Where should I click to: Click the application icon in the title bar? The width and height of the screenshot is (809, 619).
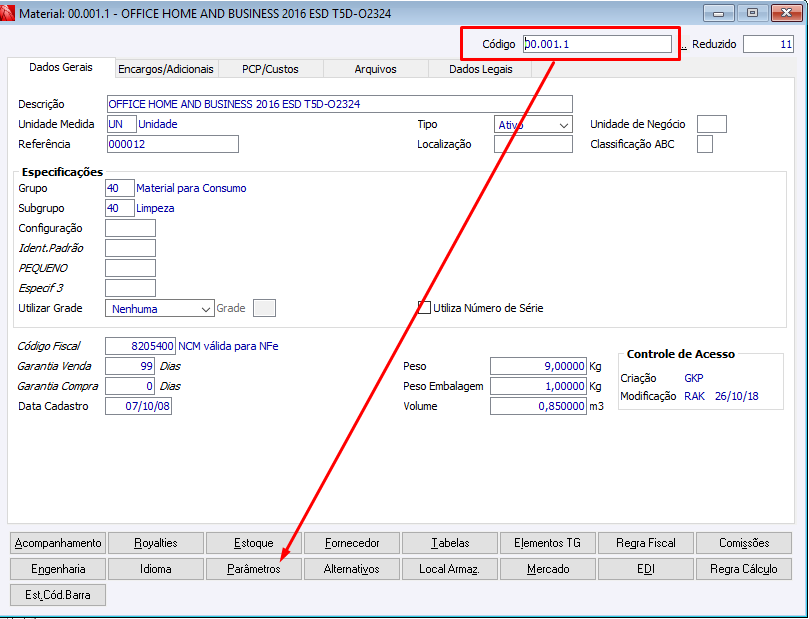(x=7, y=12)
